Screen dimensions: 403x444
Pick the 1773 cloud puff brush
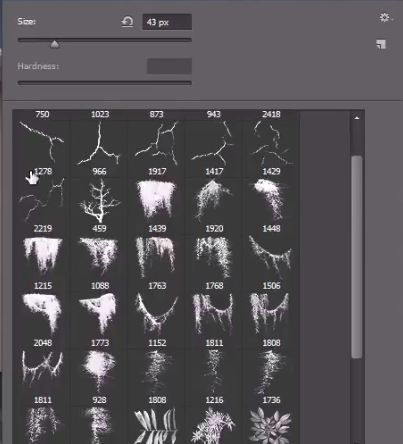pyautogui.click(x=99, y=367)
